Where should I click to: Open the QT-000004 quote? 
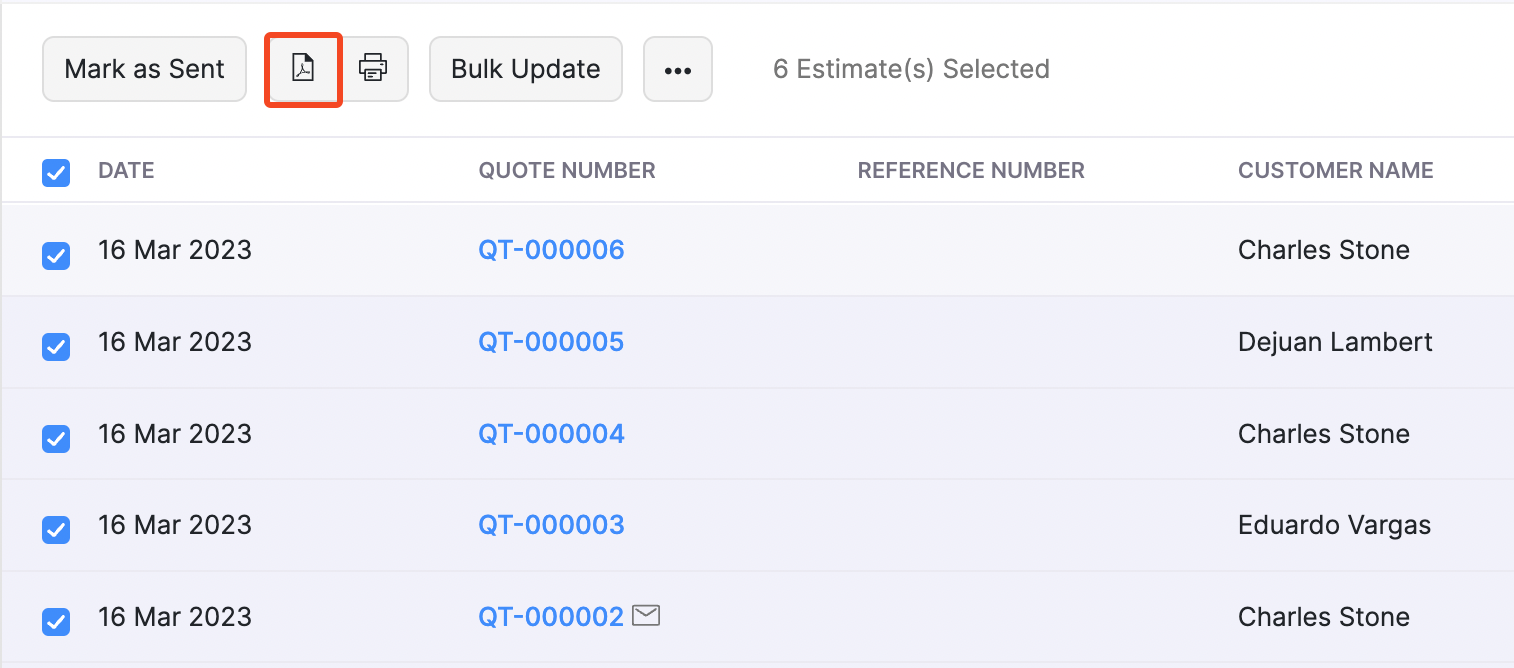[x=551, y=434]
